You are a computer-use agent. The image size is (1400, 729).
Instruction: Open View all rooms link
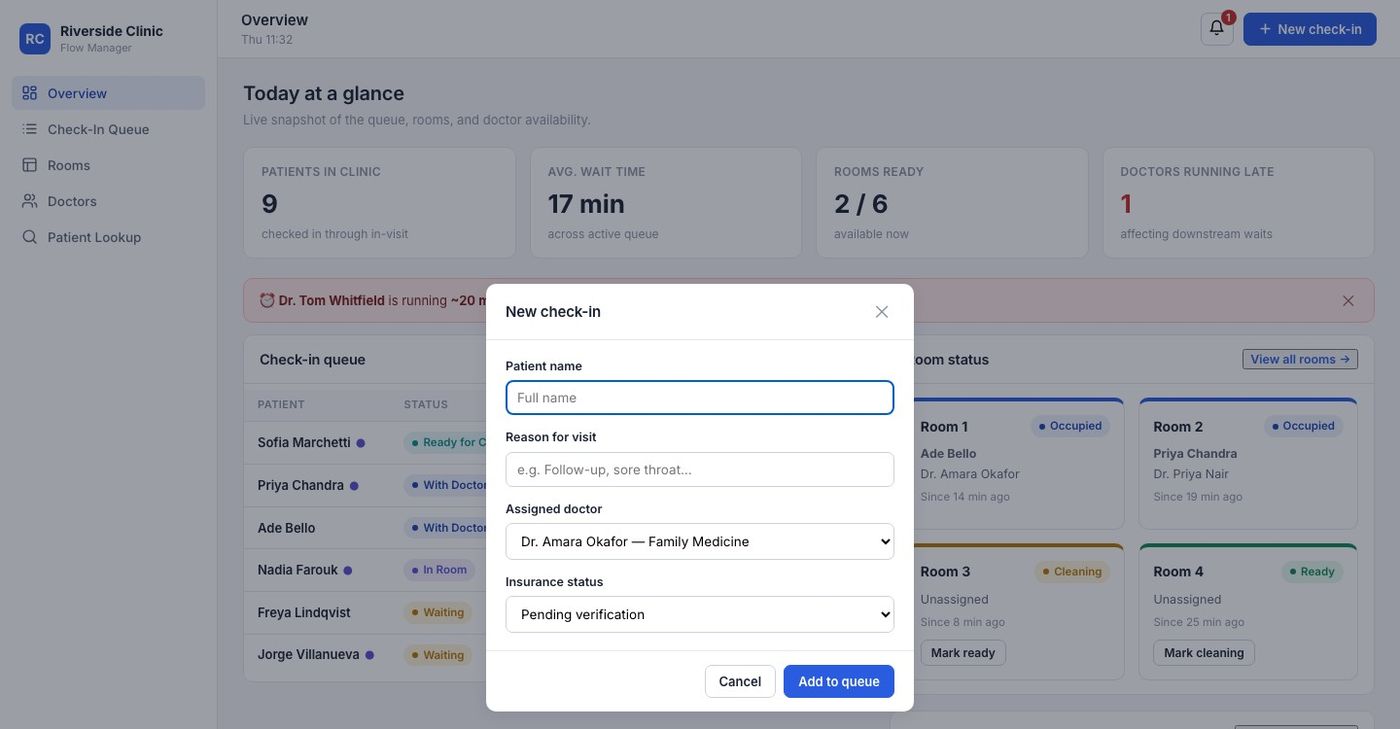1300,359
